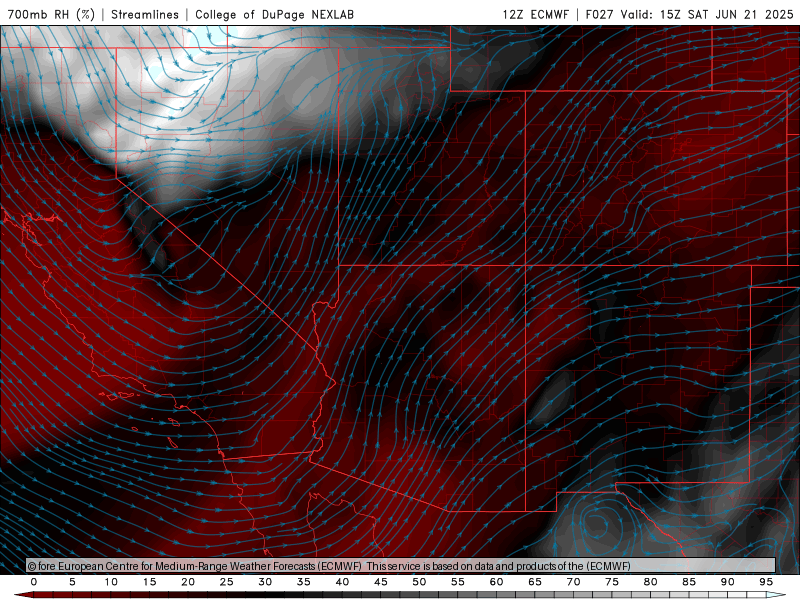Click the colorbar label "45"

(x=381, y=582)
